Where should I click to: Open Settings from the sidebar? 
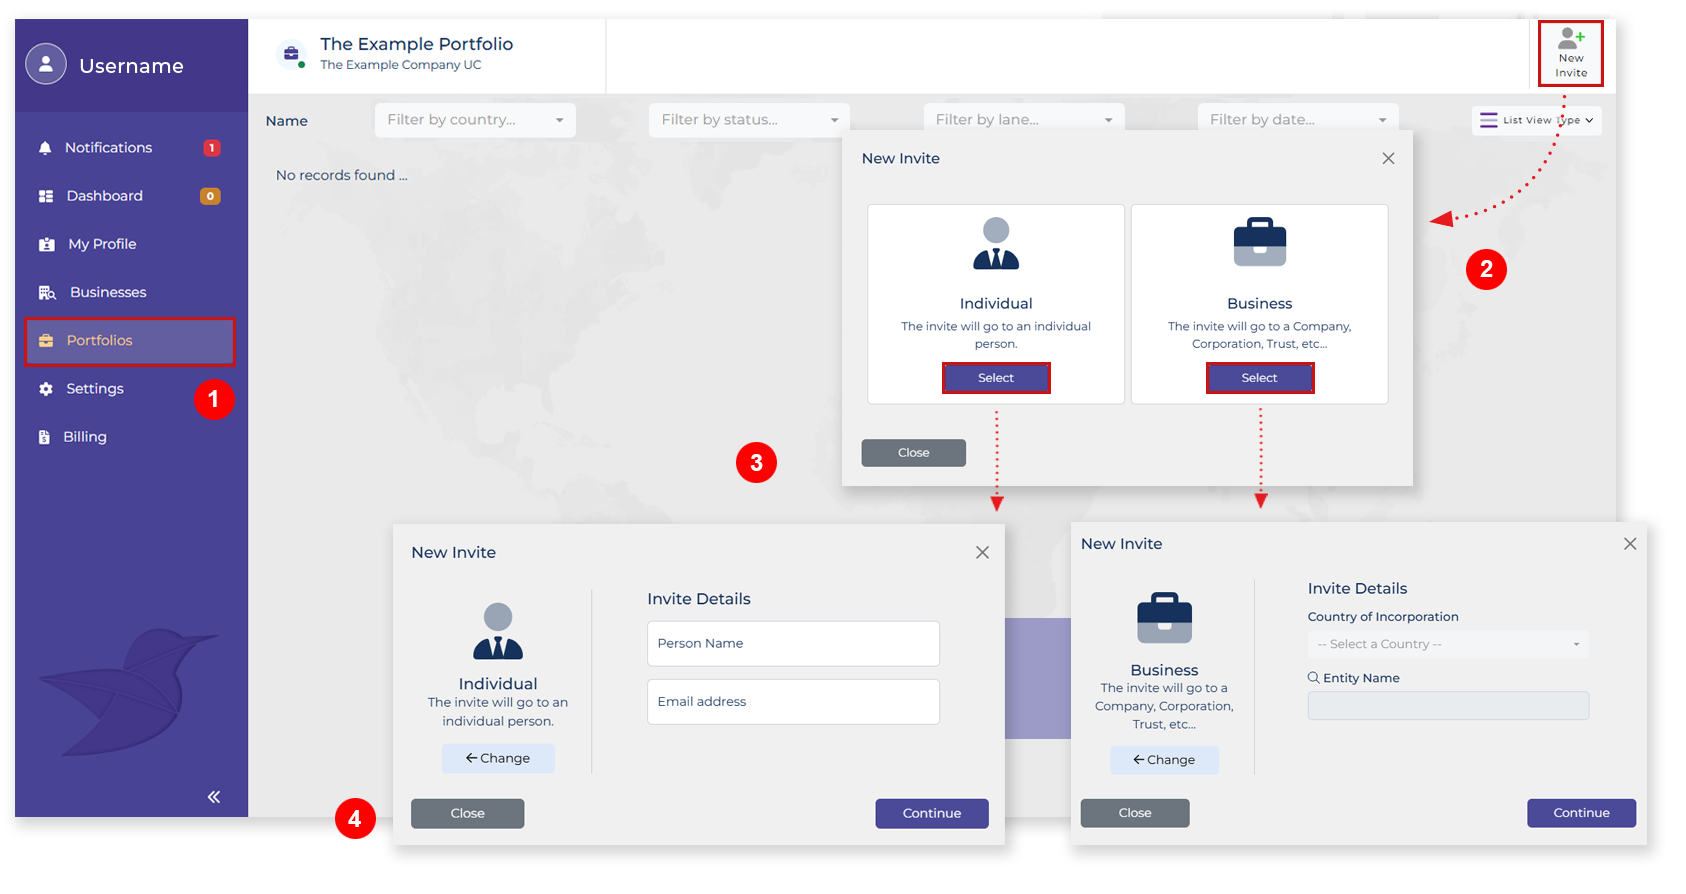pos(130,389)
